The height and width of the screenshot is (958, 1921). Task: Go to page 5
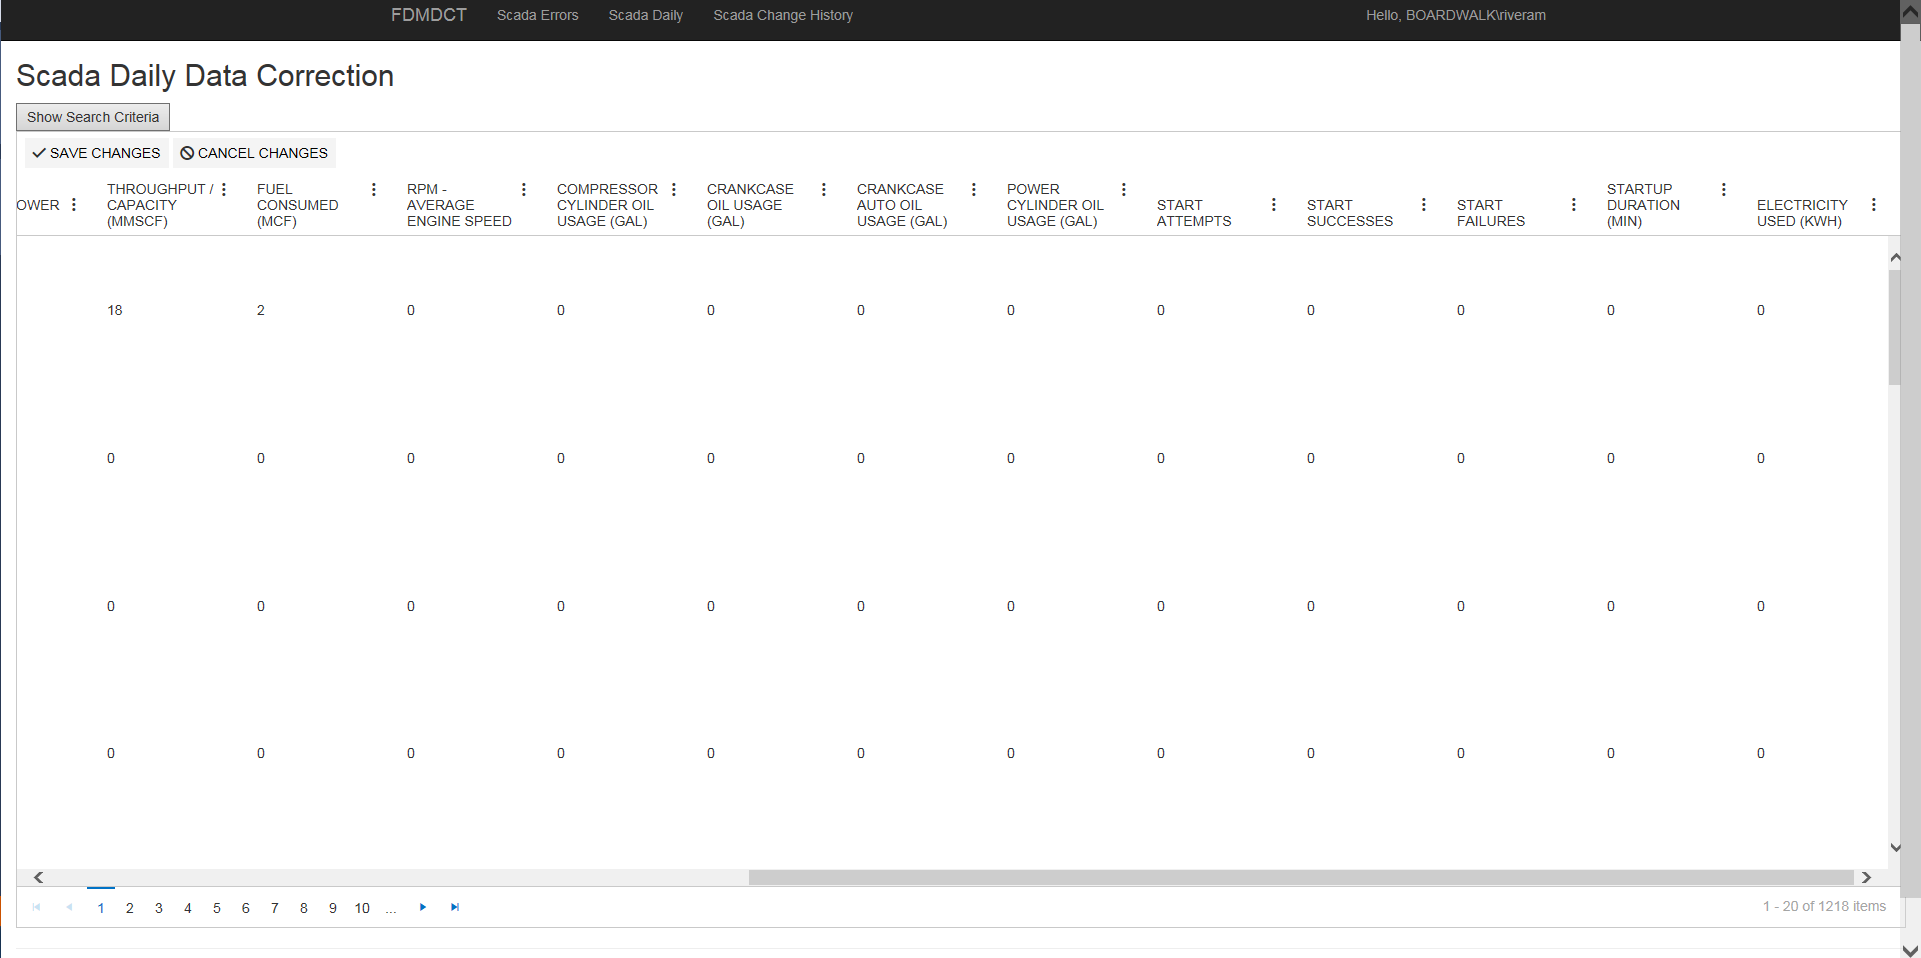217,908
